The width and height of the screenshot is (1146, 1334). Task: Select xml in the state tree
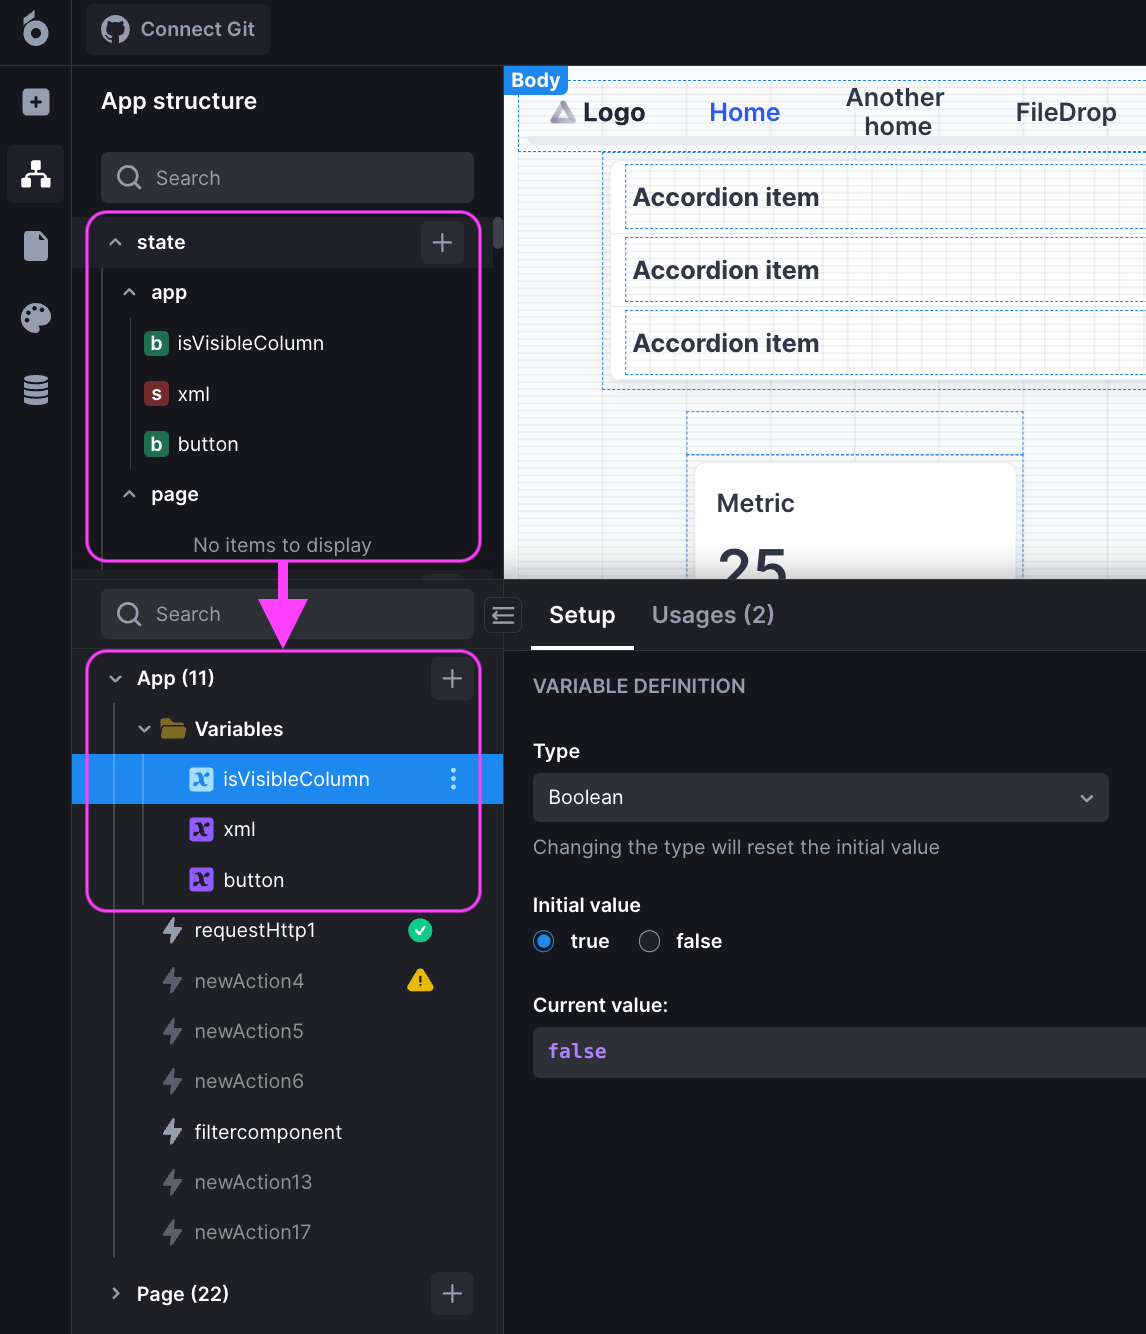[193, 394]
